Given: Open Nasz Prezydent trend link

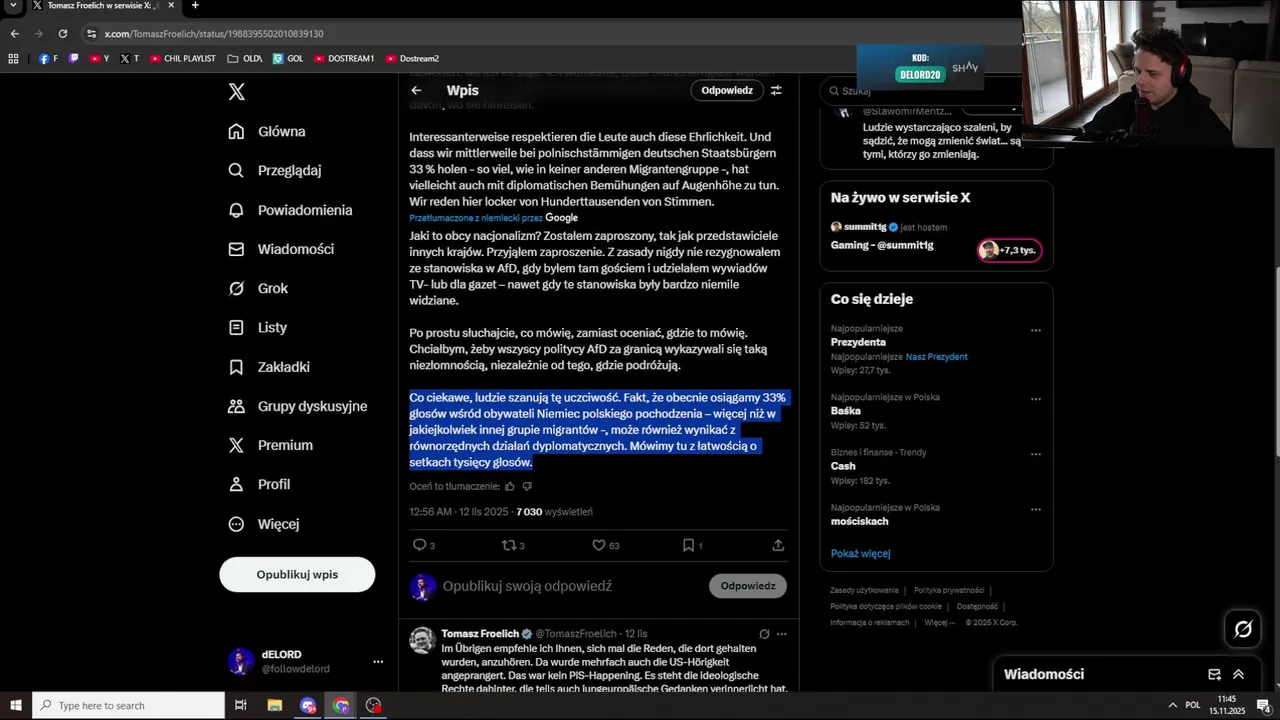Looking at the screenshot, I should [936, 357].
